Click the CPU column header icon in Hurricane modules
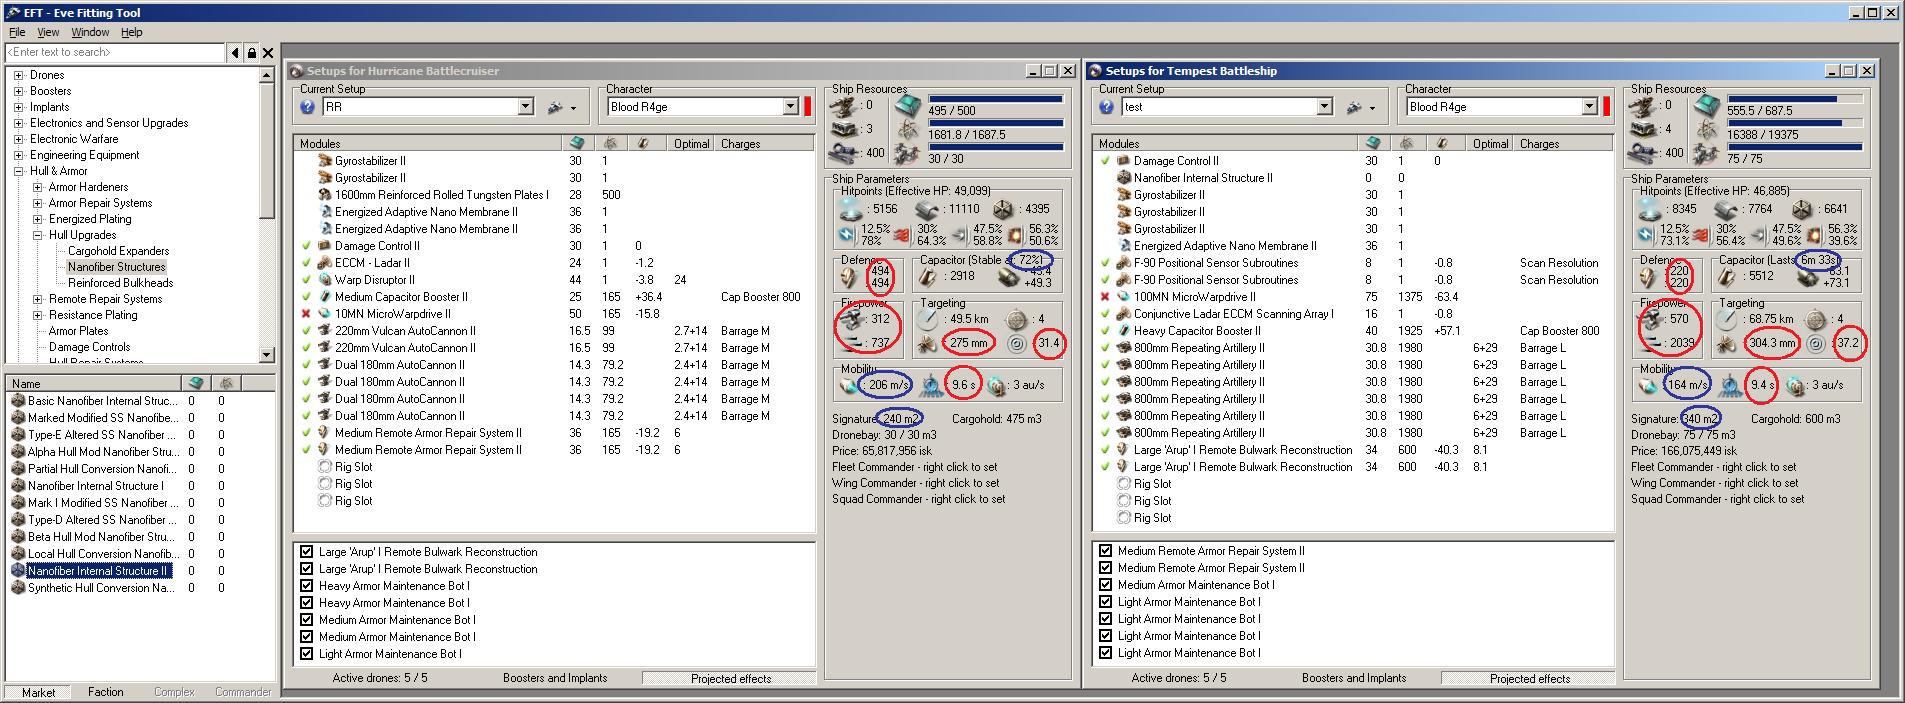Viewport: 1905px width, 703px height. coord(576,143)
